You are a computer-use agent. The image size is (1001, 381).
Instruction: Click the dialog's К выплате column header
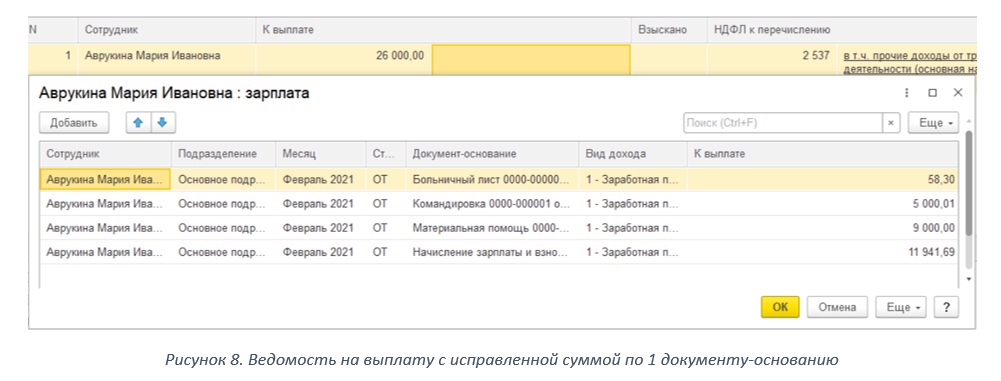coord(822,154)
